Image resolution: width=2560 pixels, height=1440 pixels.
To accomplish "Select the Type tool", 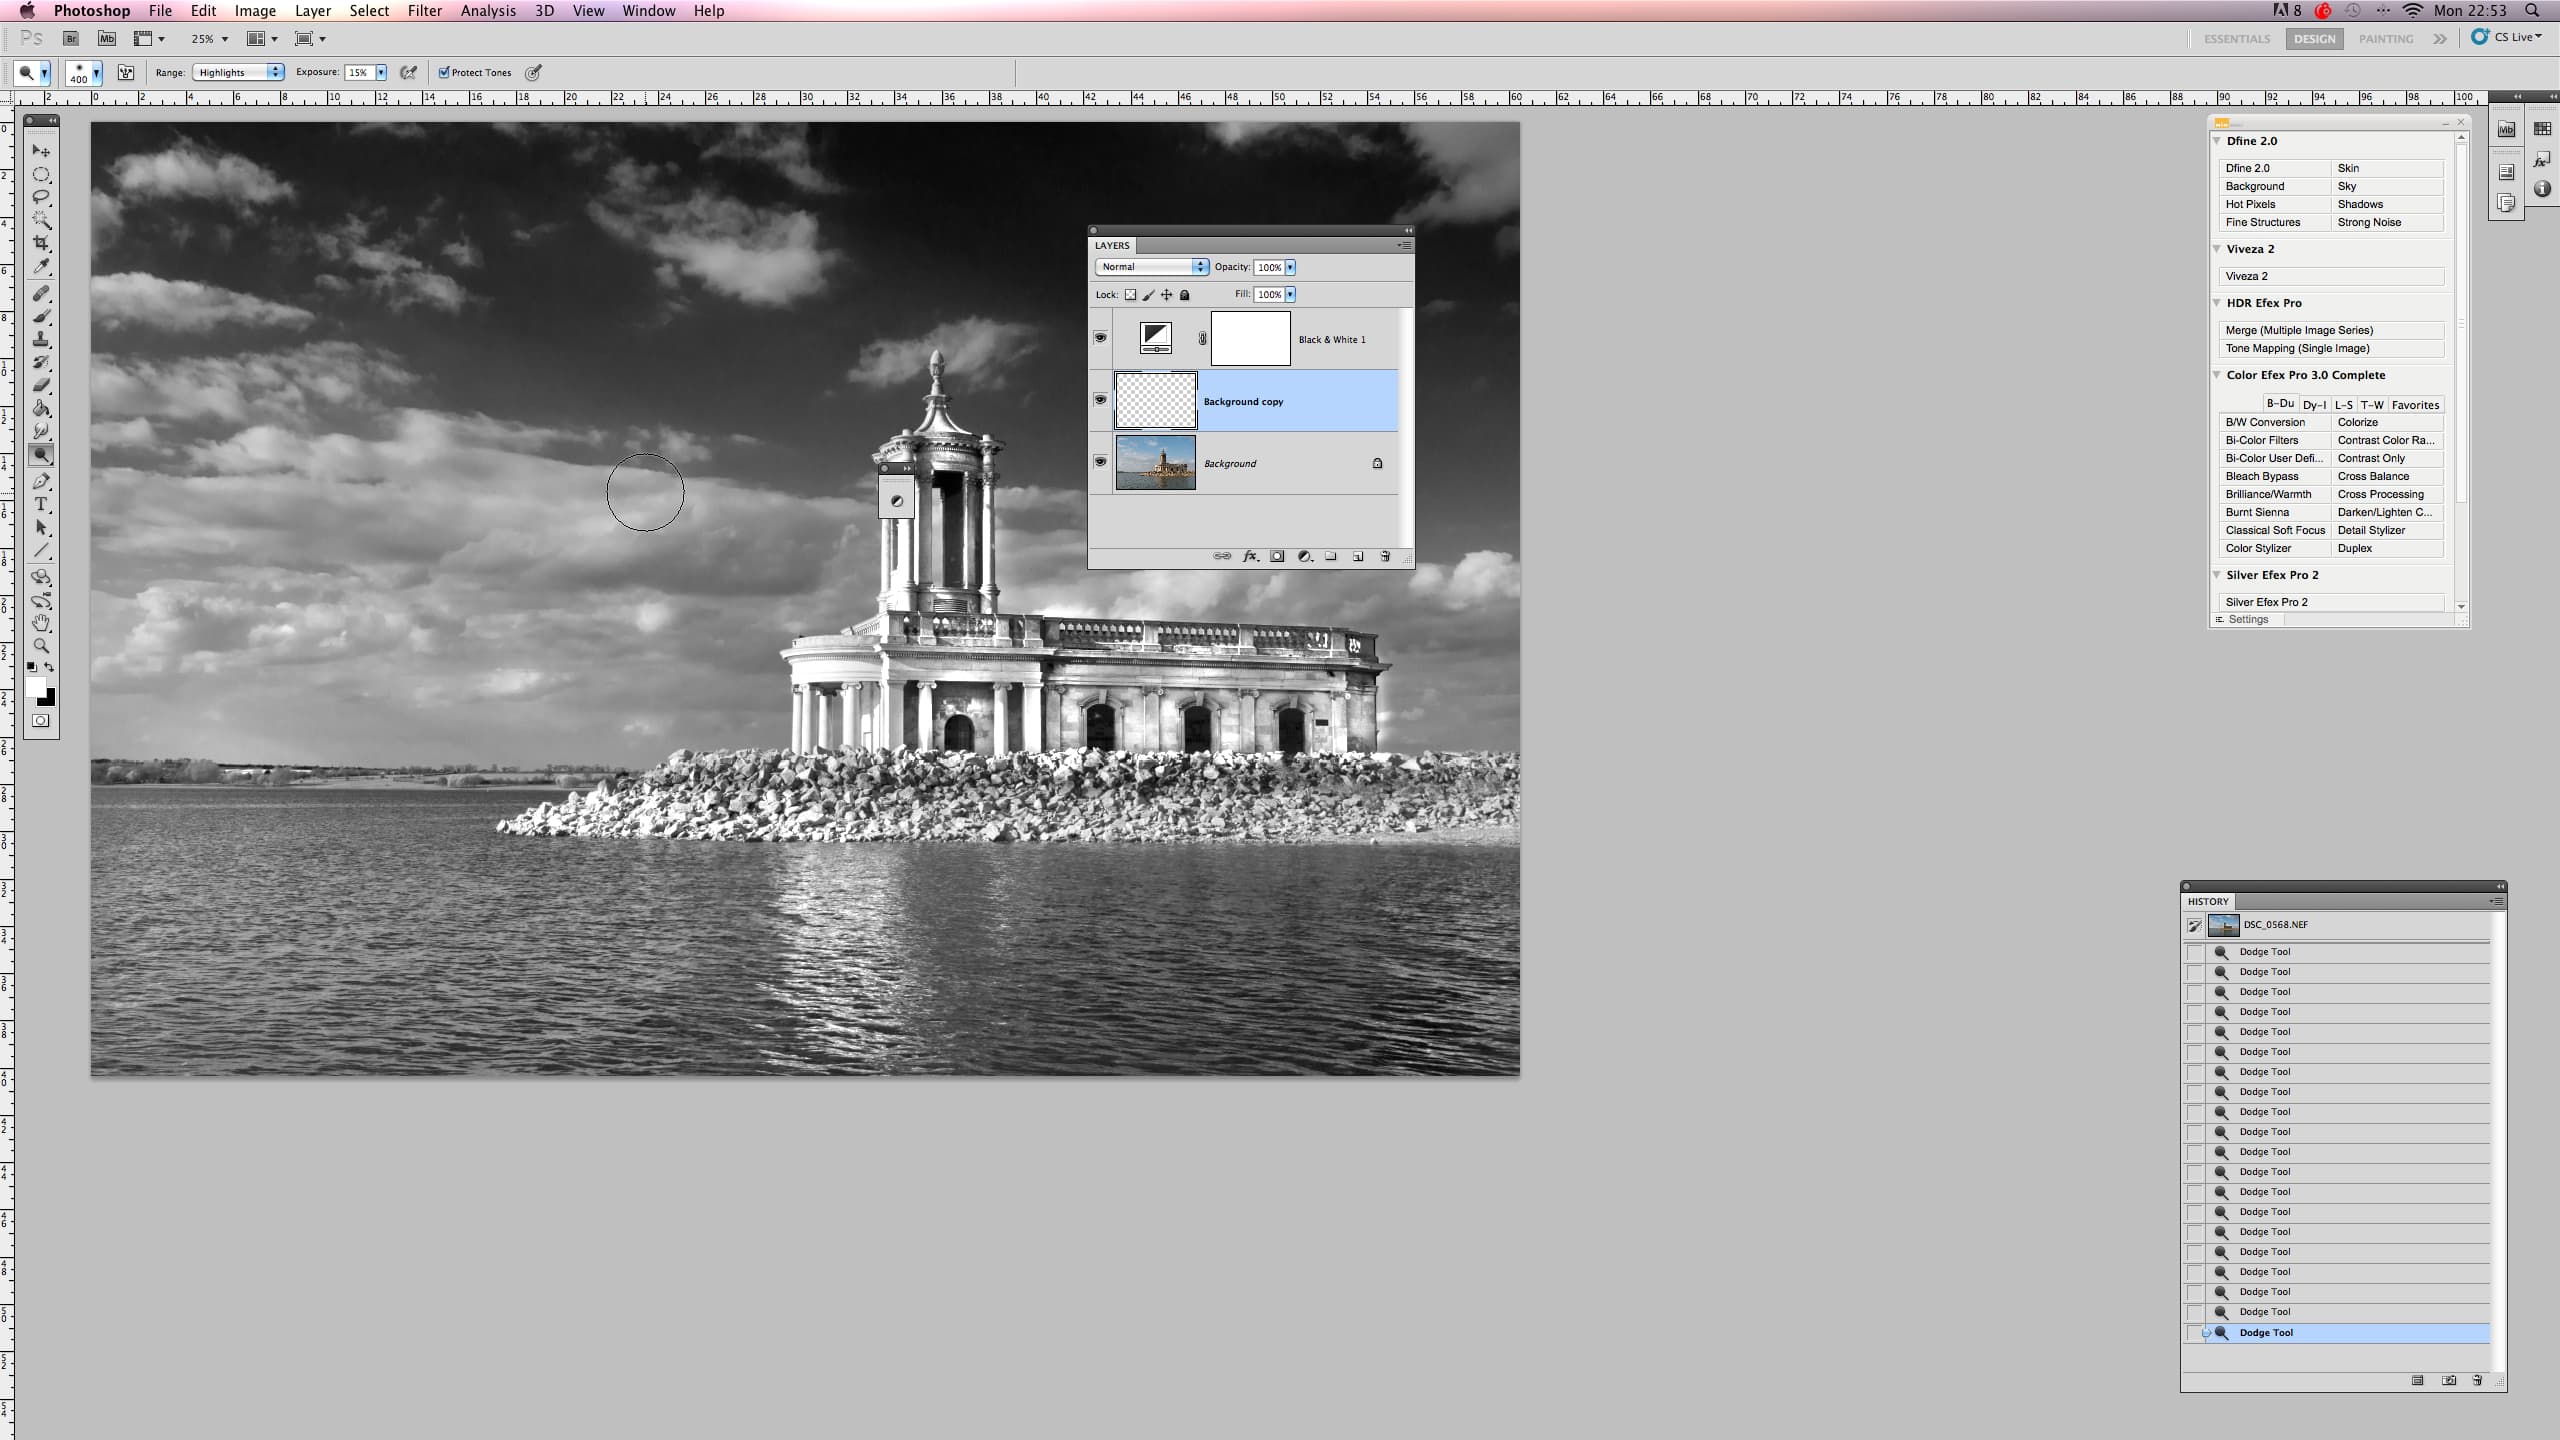I will [x=41, y=504].
